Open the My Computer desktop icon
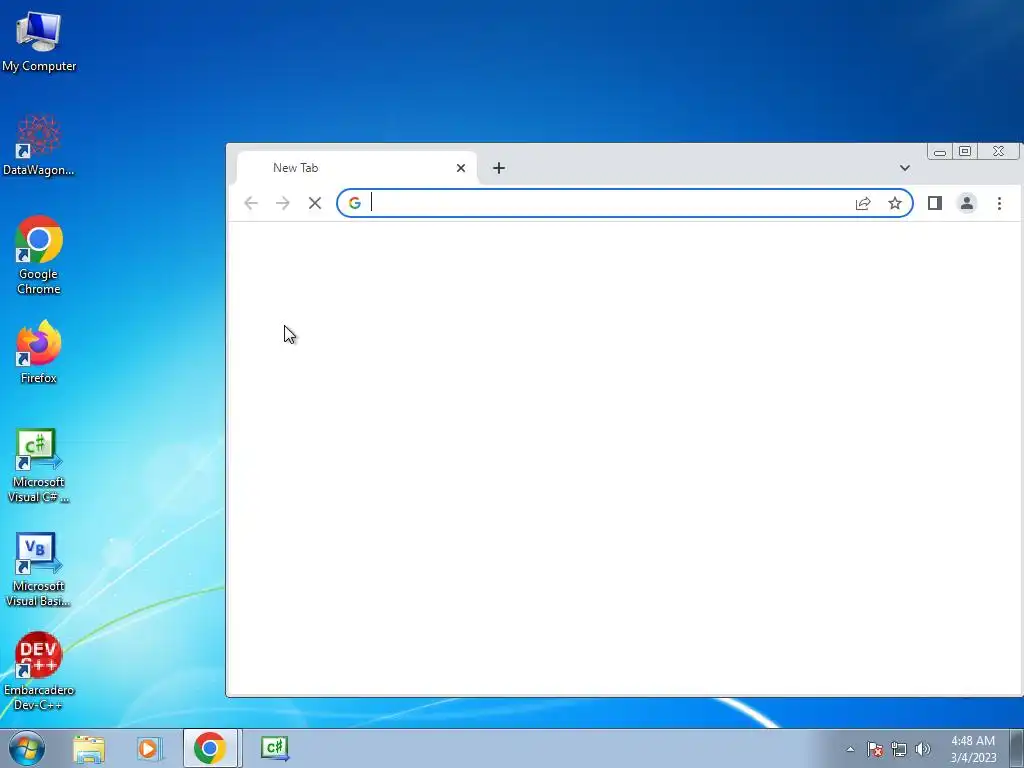Viewport: 1024px width, 768px height. (x=39, y=41)
